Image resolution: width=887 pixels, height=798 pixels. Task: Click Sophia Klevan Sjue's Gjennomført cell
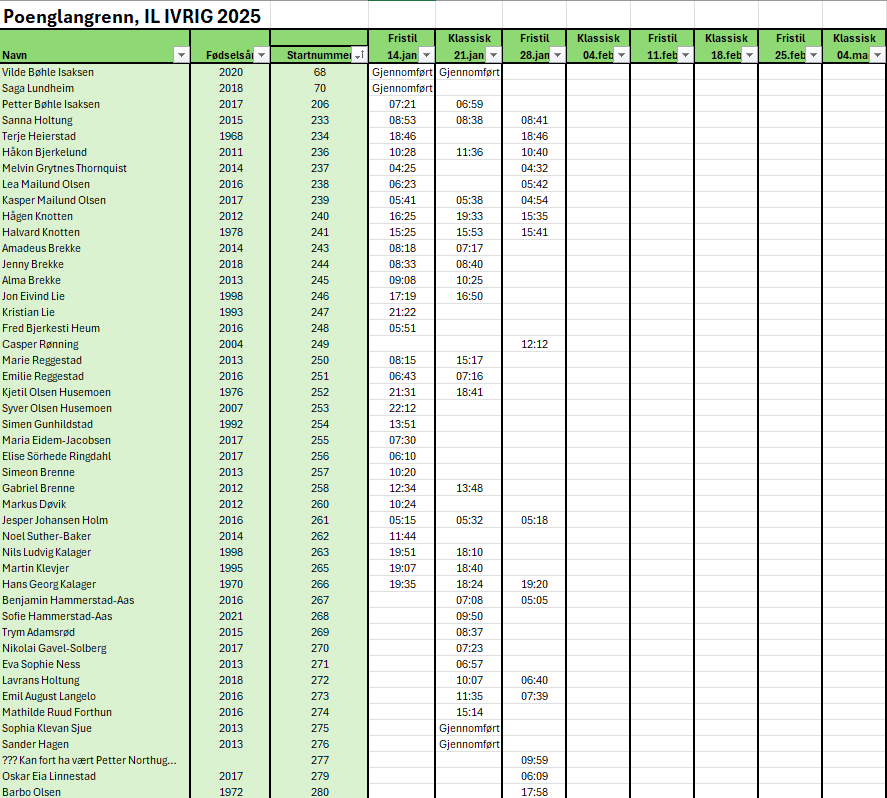469,728
